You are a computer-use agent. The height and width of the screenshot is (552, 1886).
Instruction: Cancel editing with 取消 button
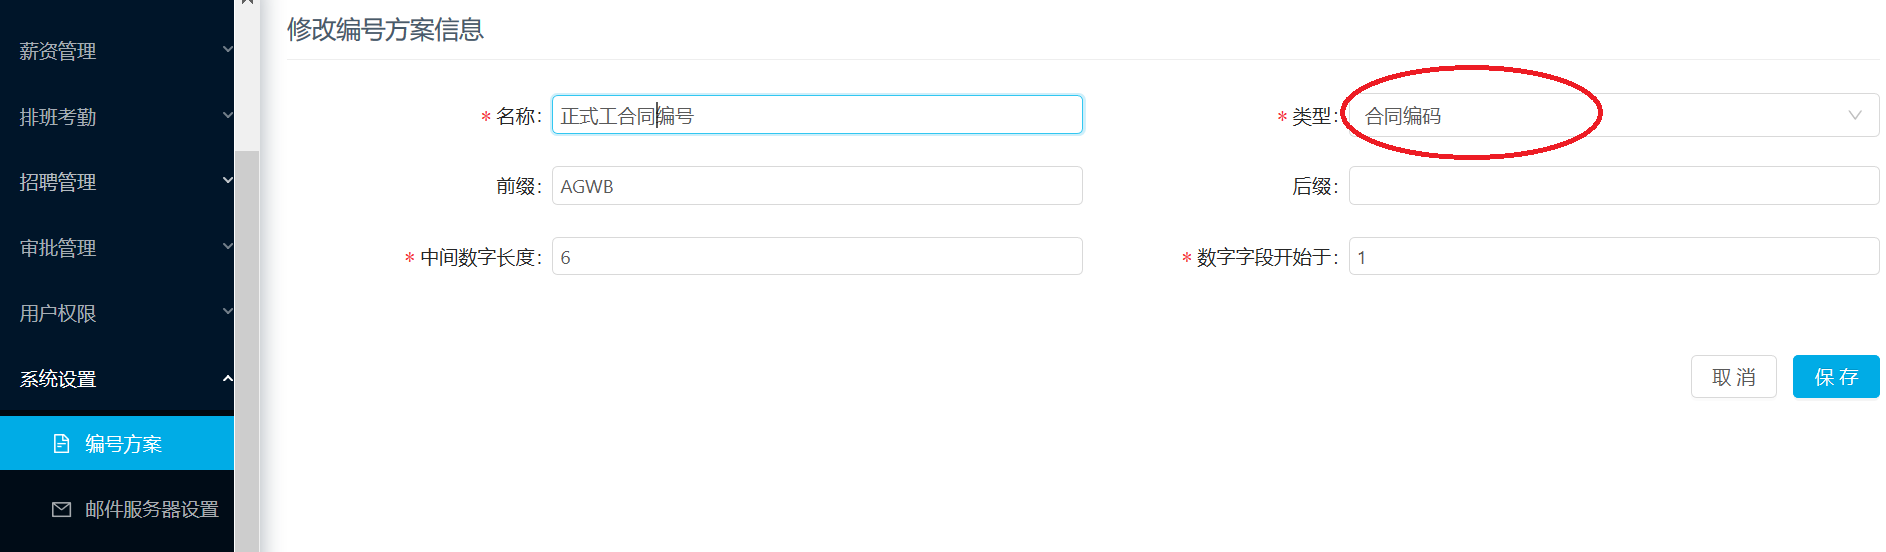point(1733,377)
